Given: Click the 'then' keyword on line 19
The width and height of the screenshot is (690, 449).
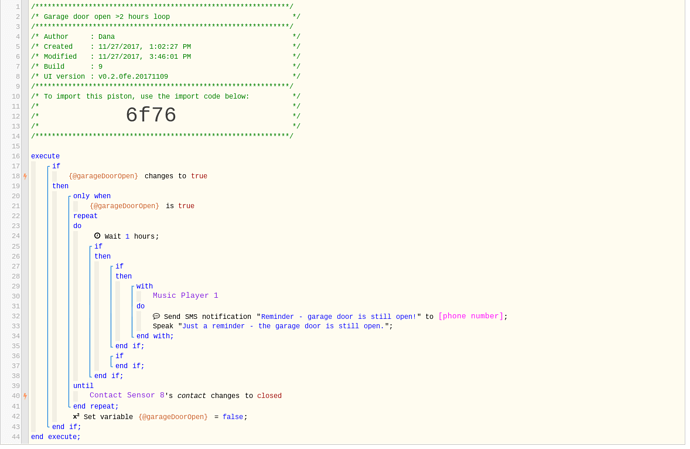Looking at the screenshot, I should coord(60,186).
